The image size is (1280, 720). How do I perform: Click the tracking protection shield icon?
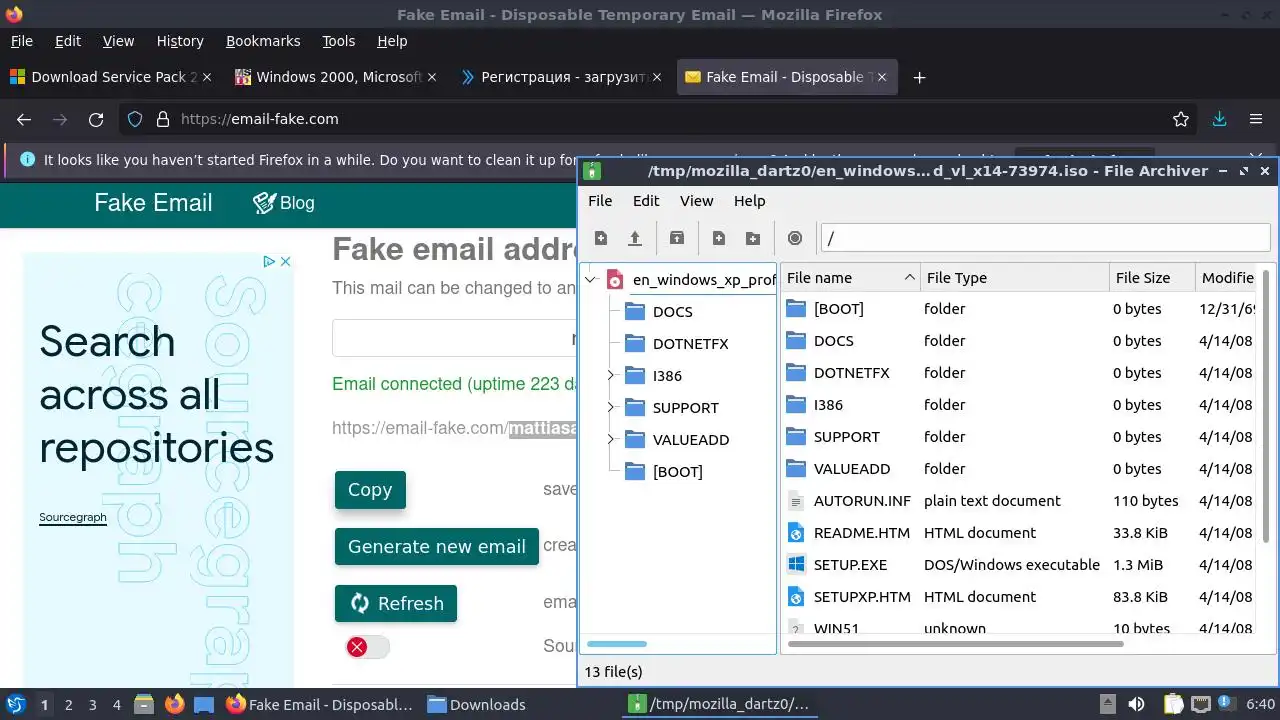[x=135, y=119]
